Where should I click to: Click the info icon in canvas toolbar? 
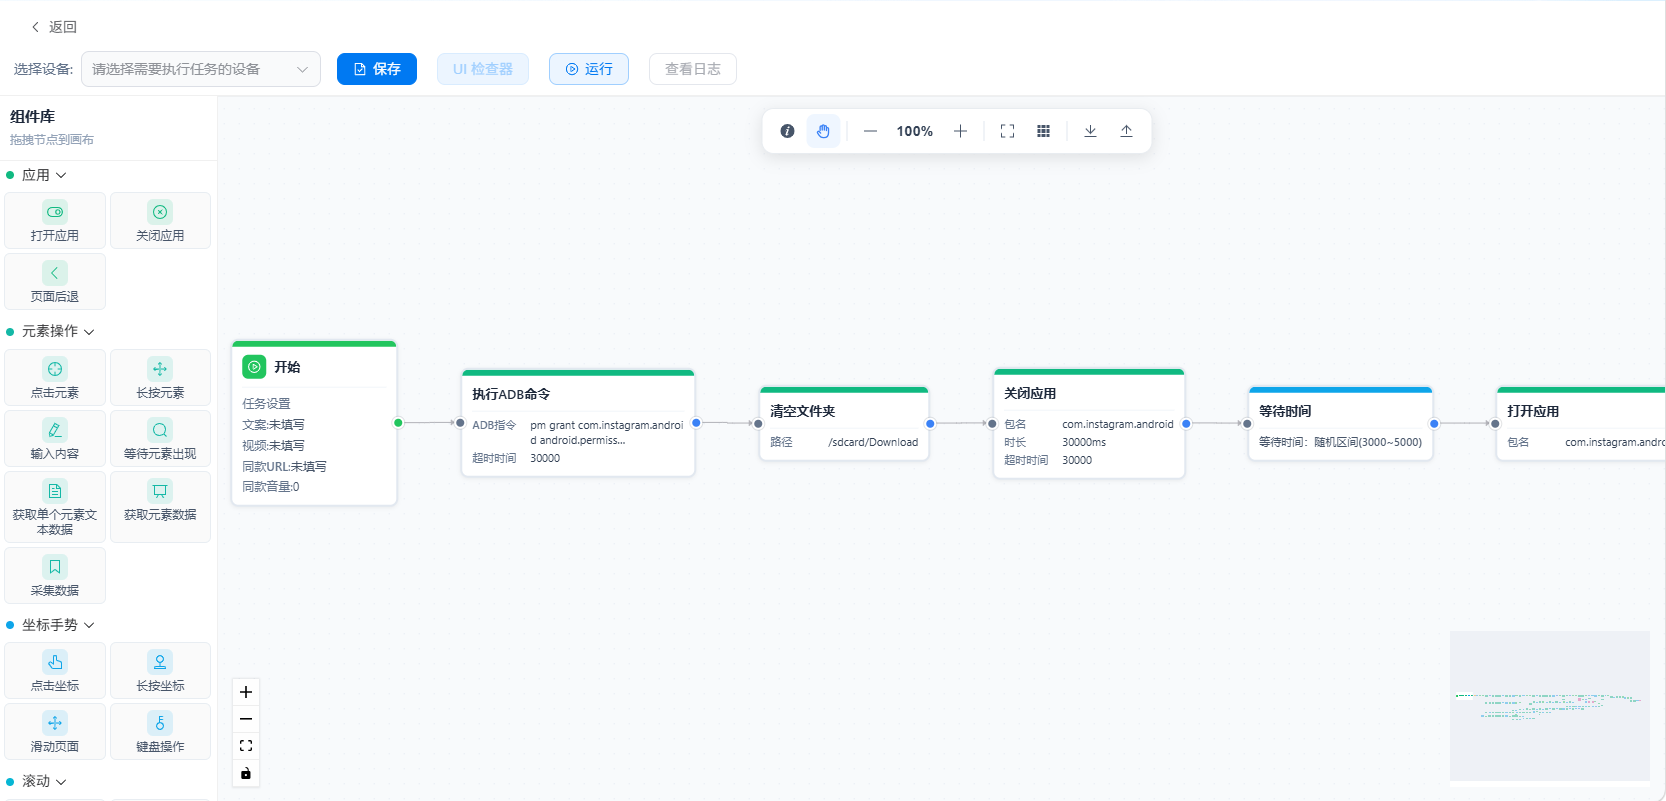(787, 131)
